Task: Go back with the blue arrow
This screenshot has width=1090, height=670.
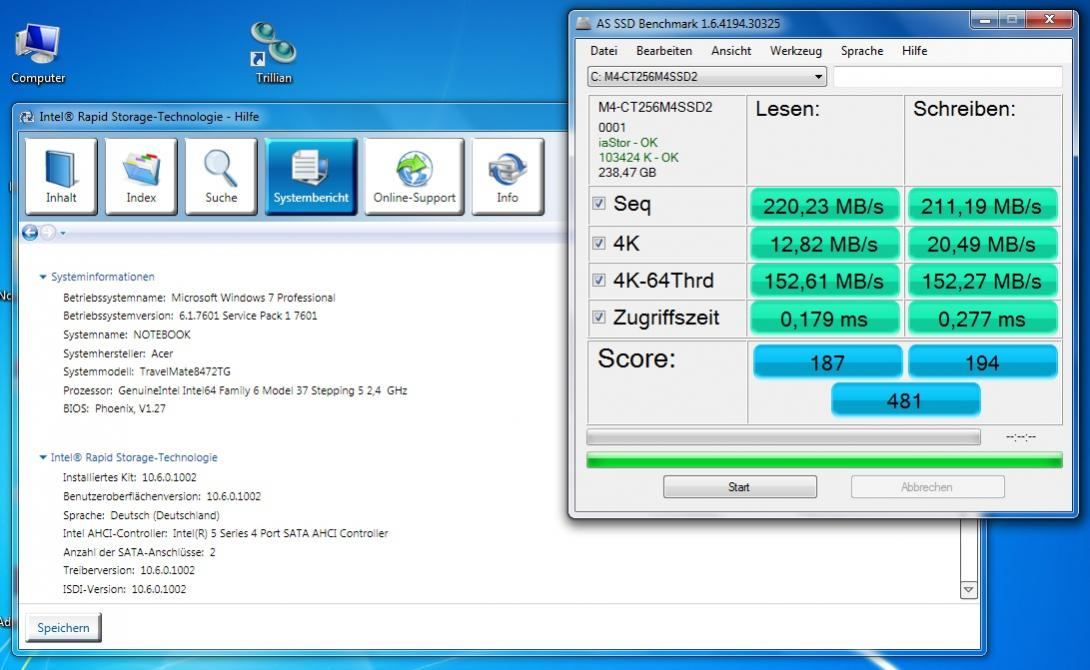Action: [x=30, y=232]
